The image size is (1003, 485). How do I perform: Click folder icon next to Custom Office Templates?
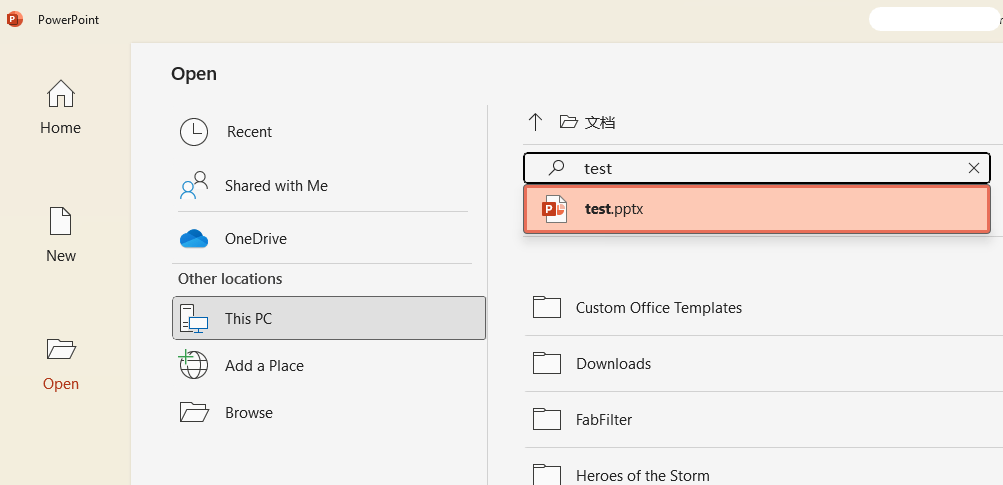(547, 307)
